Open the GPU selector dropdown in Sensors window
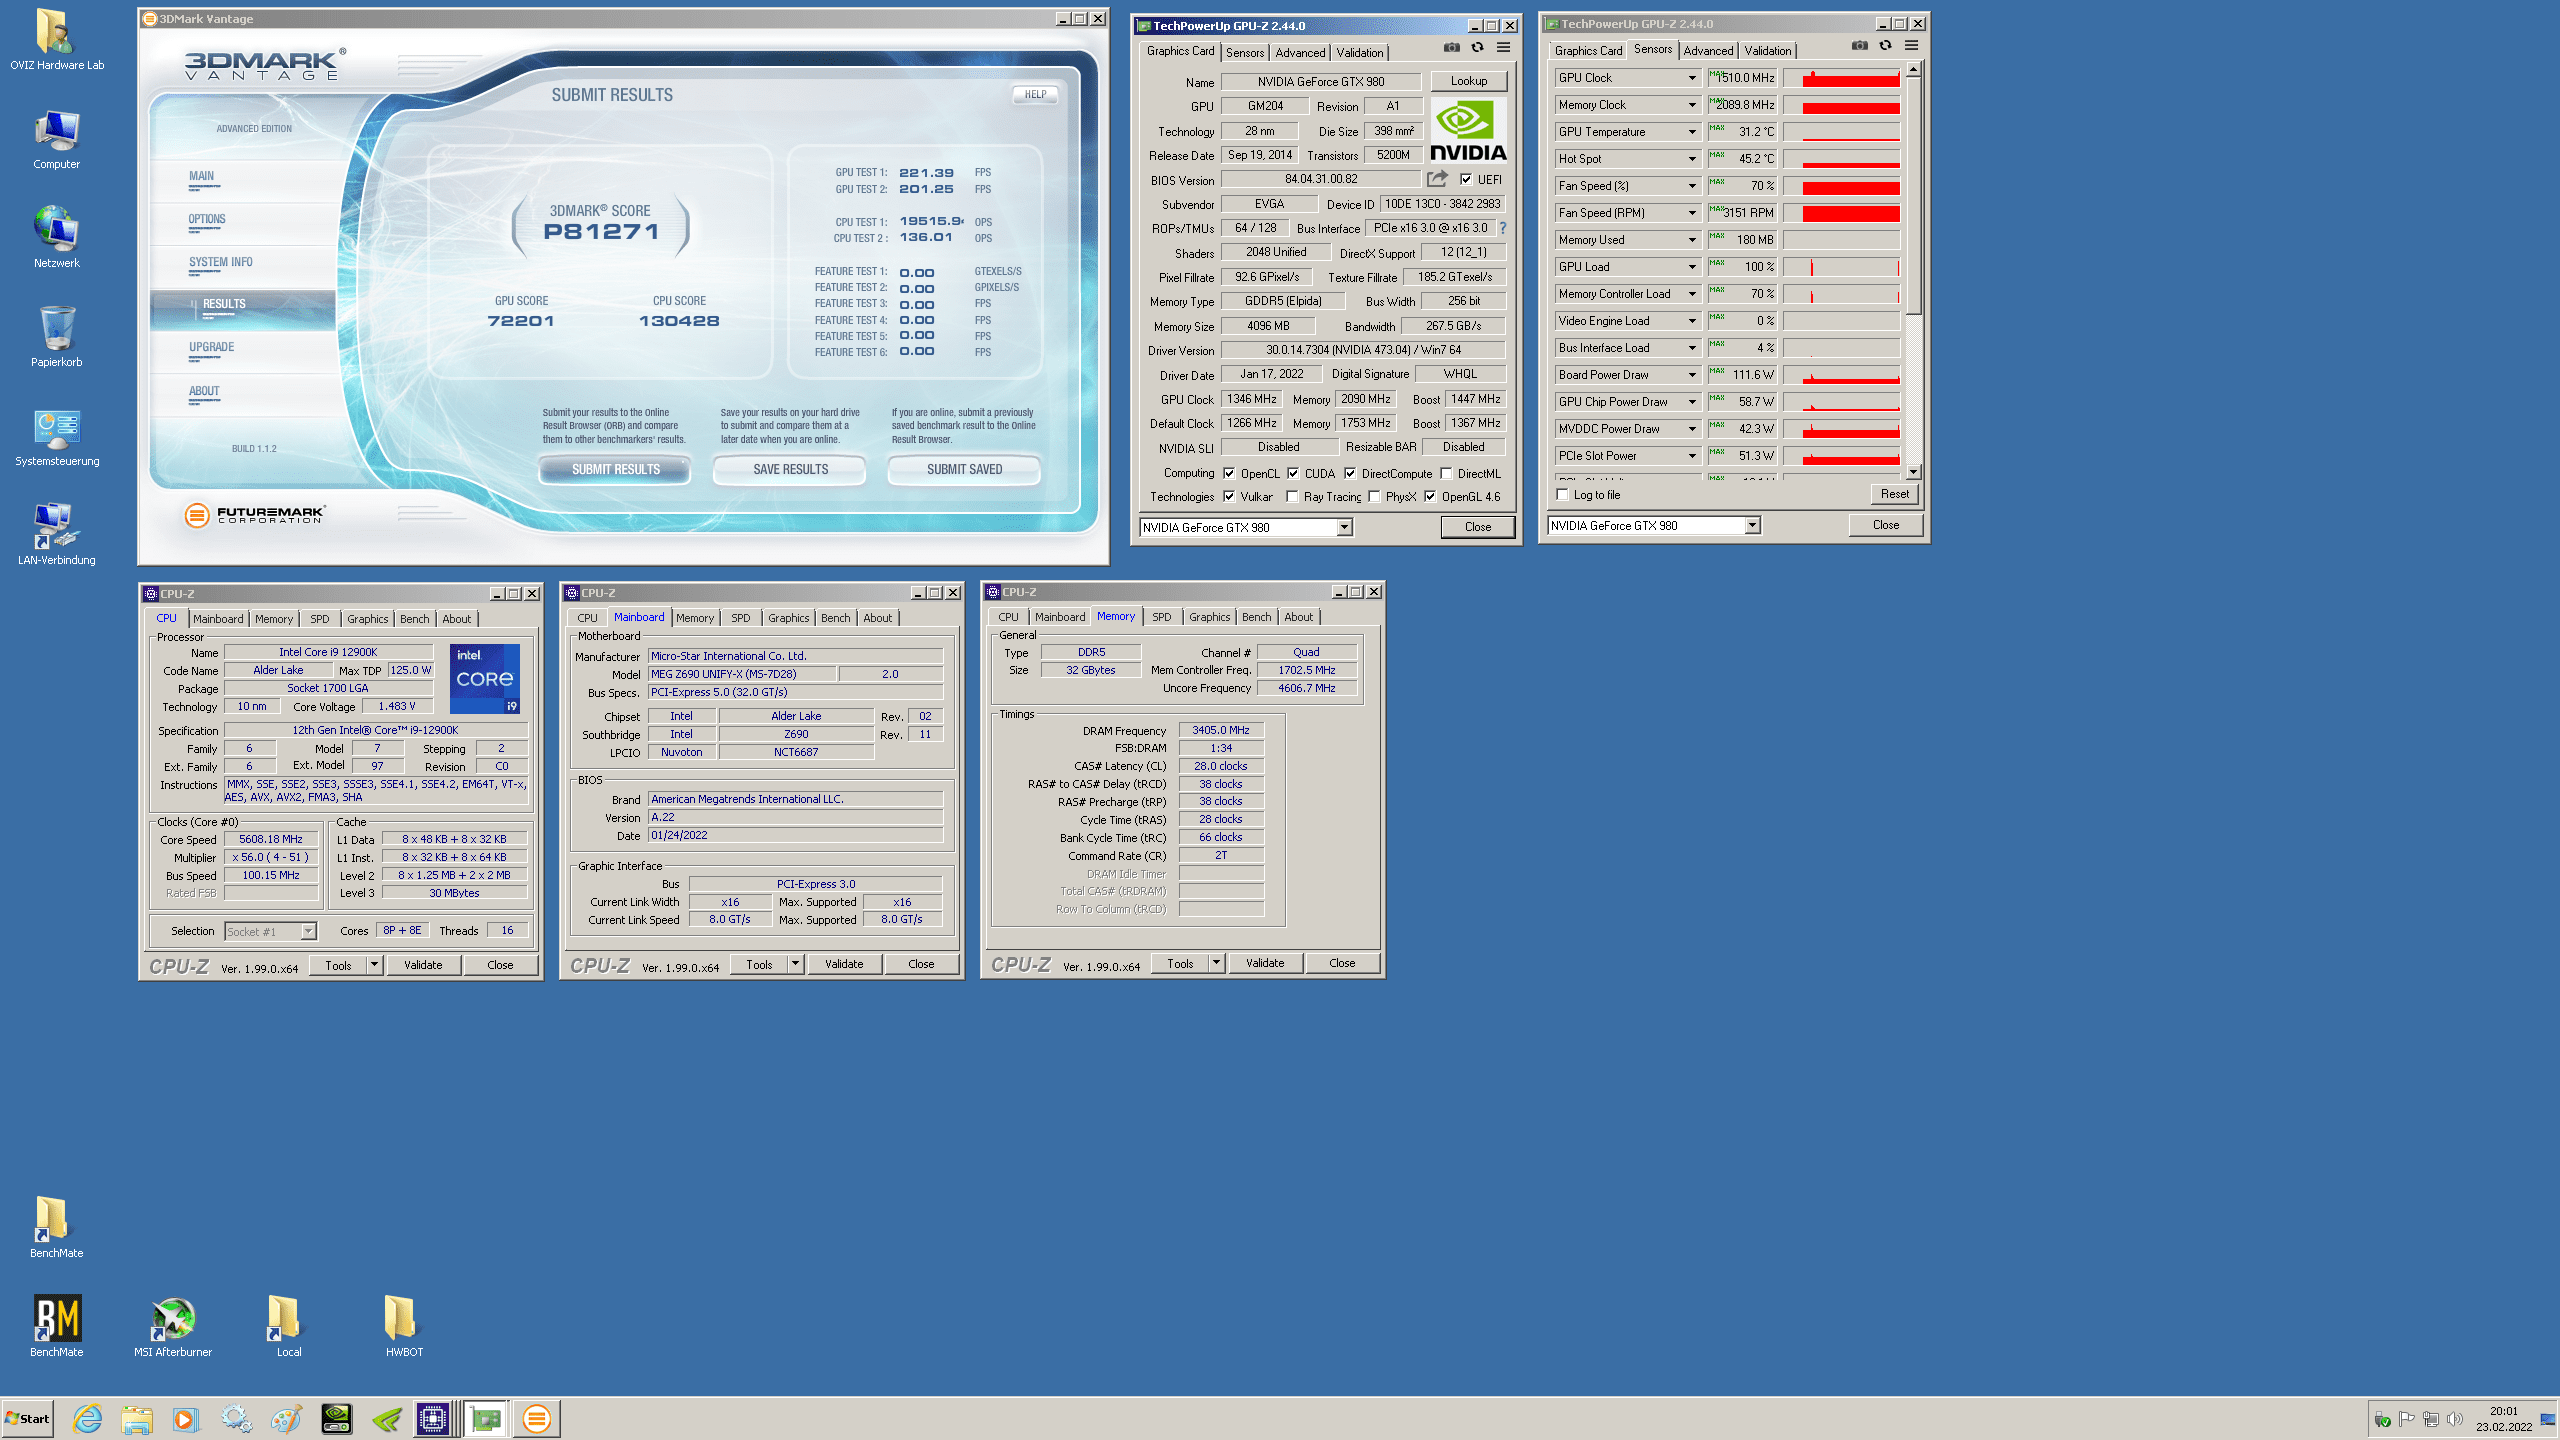Screen dimensions: 2560x1440 click(1752, 525)
